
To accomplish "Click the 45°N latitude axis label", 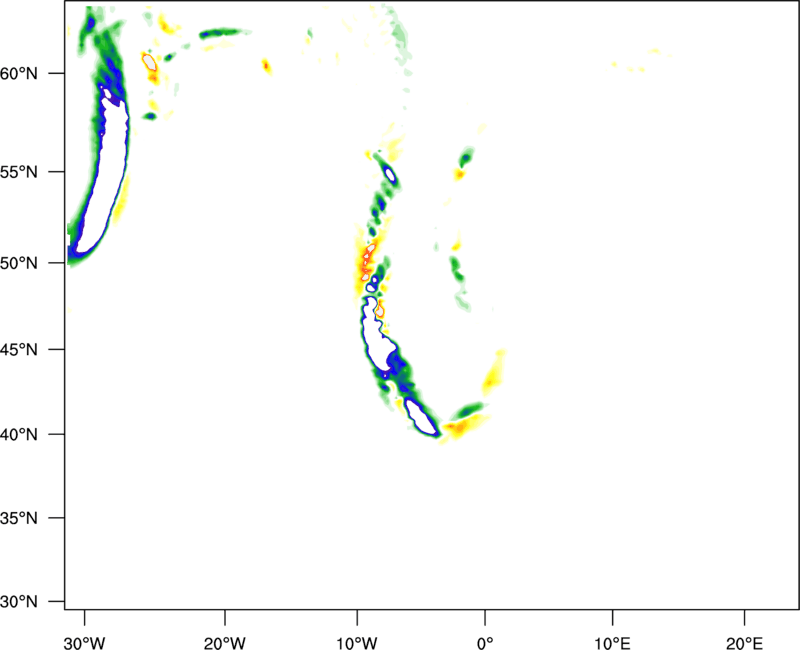I will coord(19,350).
